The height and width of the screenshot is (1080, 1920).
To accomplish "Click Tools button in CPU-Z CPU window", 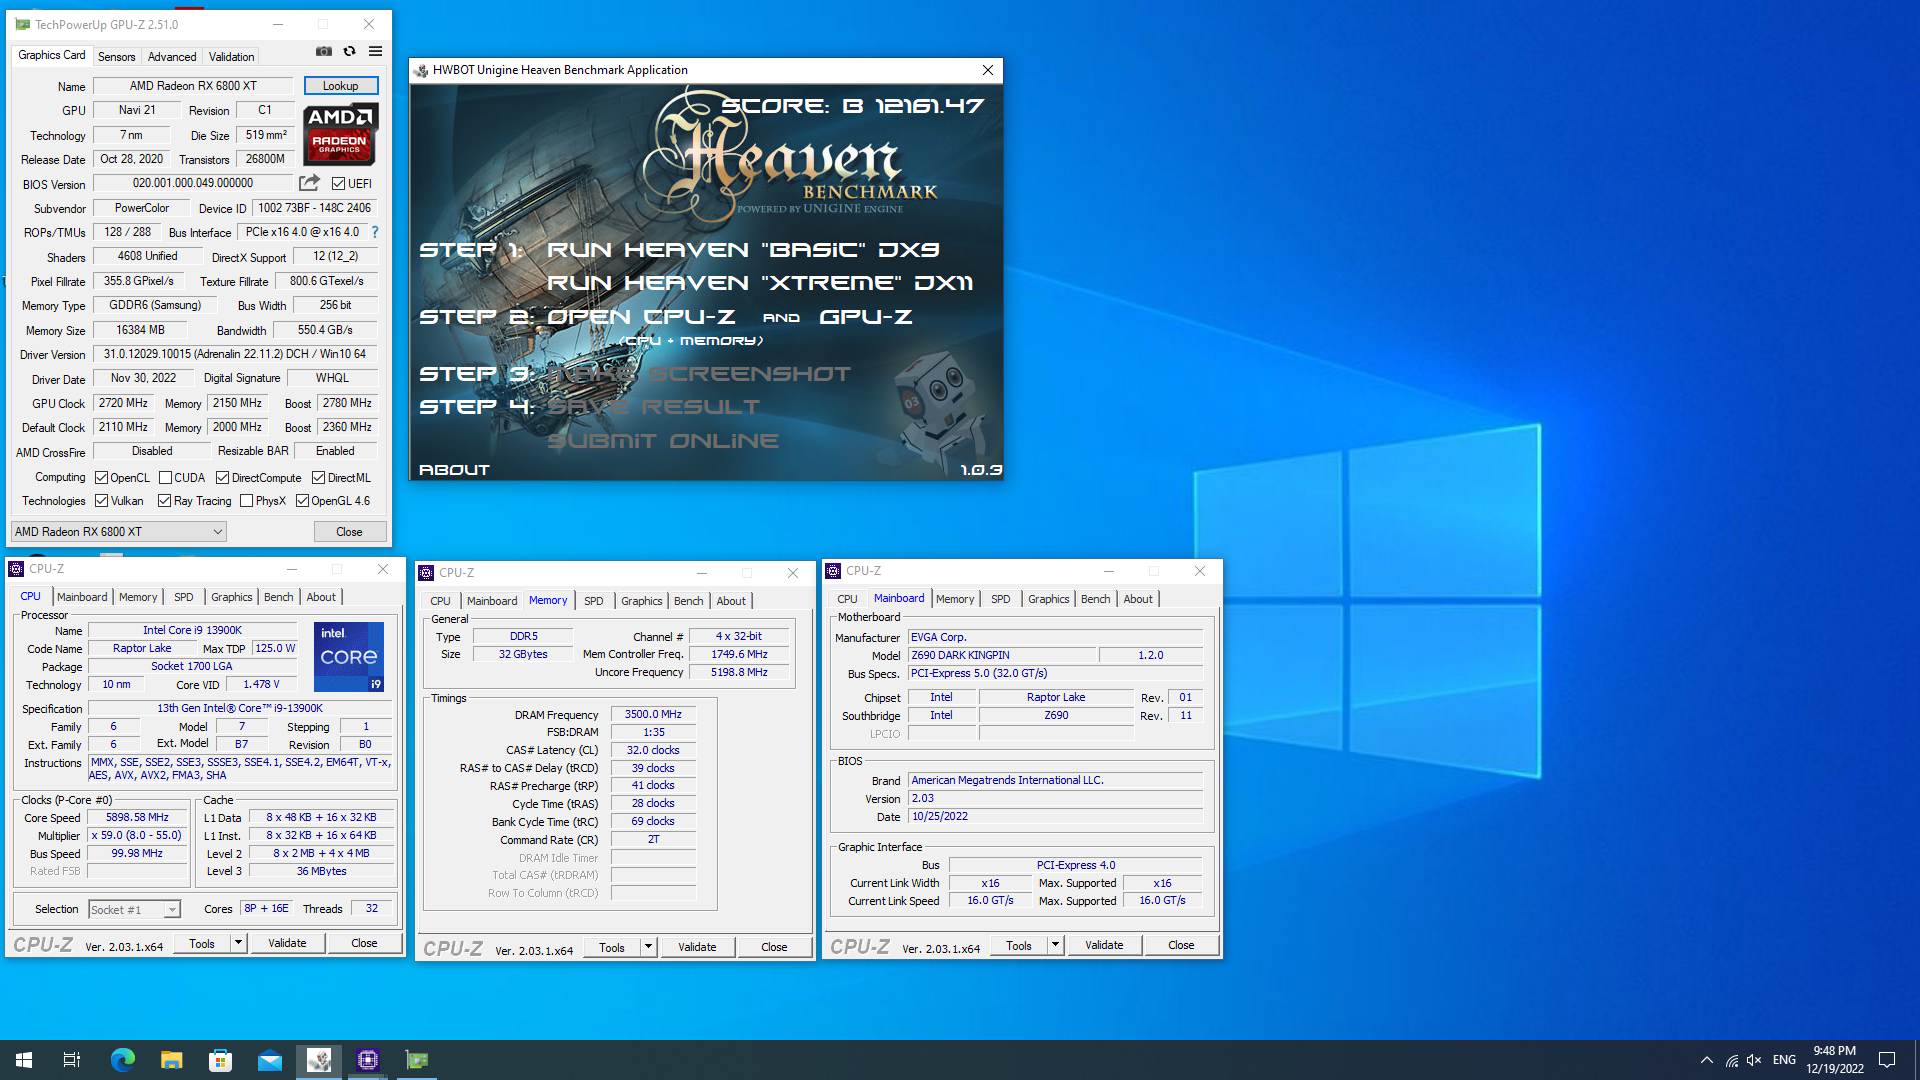I will (202, 943).
